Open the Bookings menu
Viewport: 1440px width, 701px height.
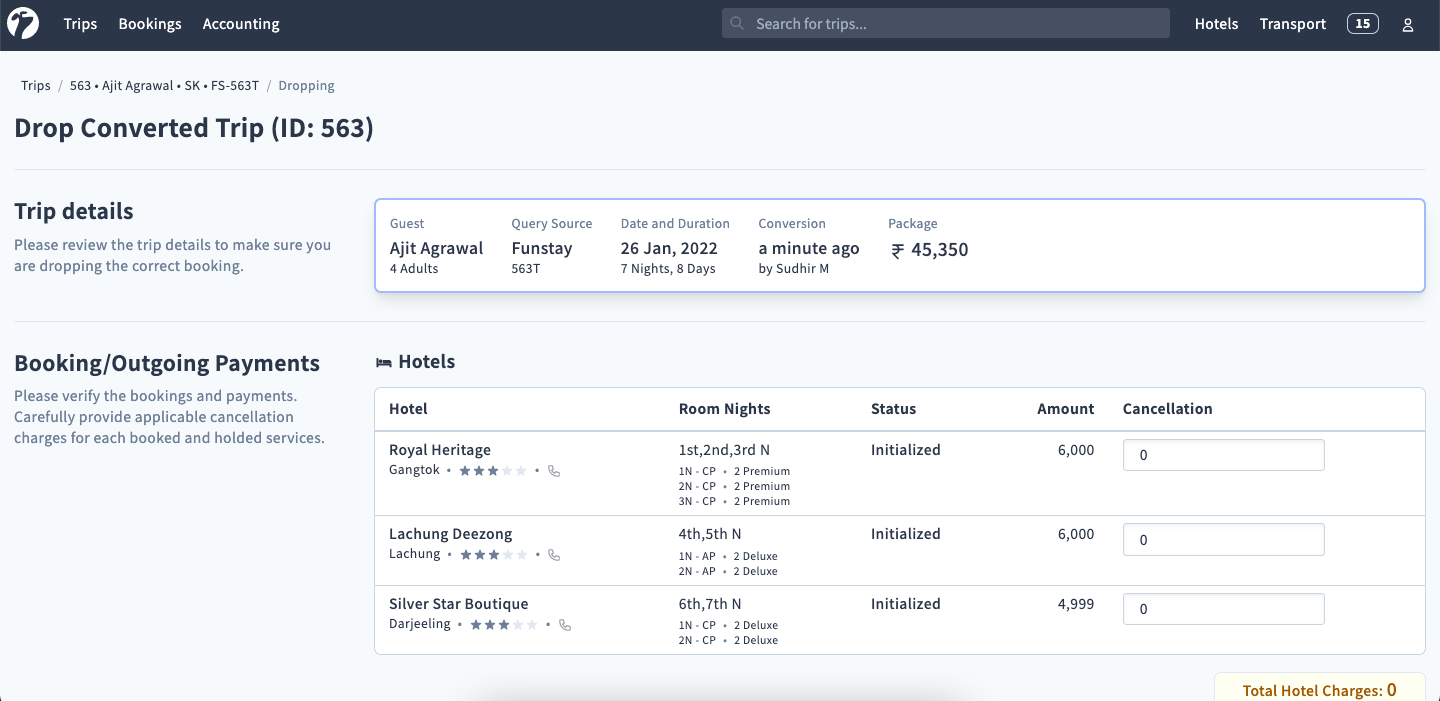pyautogui.click(x=150, y=24)
